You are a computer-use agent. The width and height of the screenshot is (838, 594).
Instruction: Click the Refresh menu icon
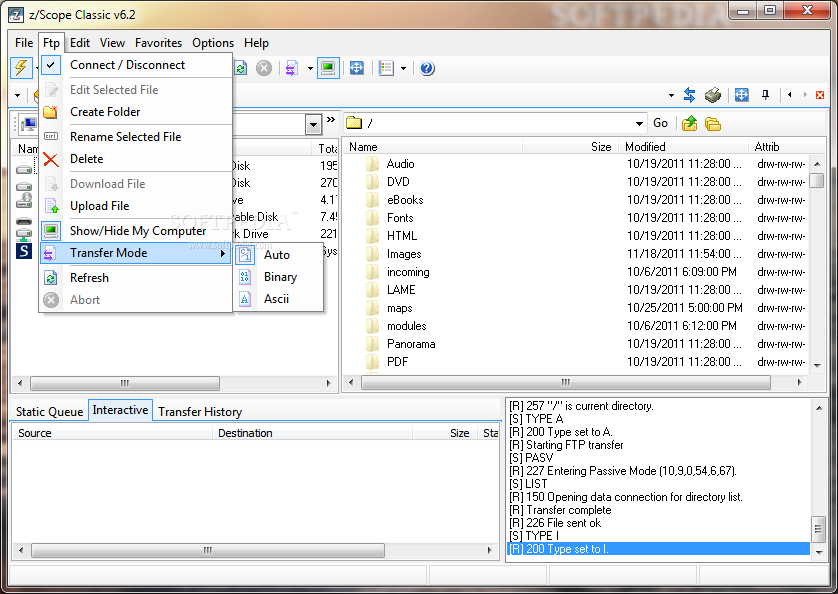coord(51,278)
